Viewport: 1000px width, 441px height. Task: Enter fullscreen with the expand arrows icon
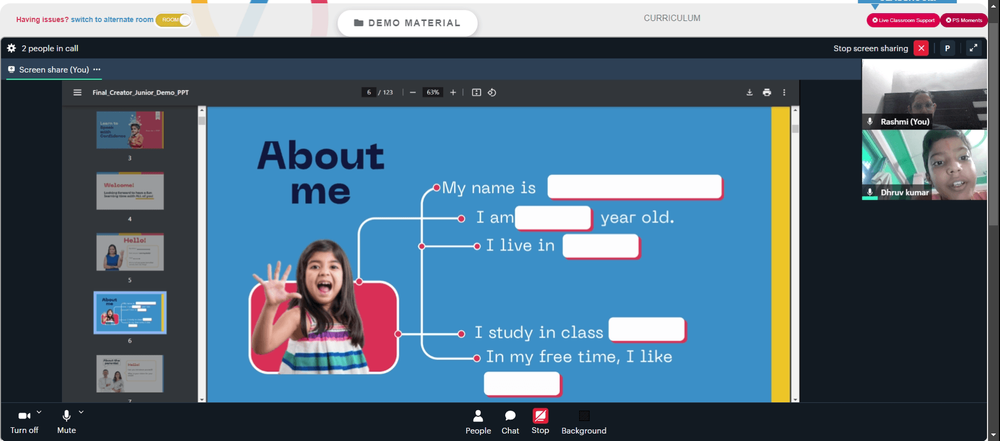pyautogui.click(x=973, y=49)
